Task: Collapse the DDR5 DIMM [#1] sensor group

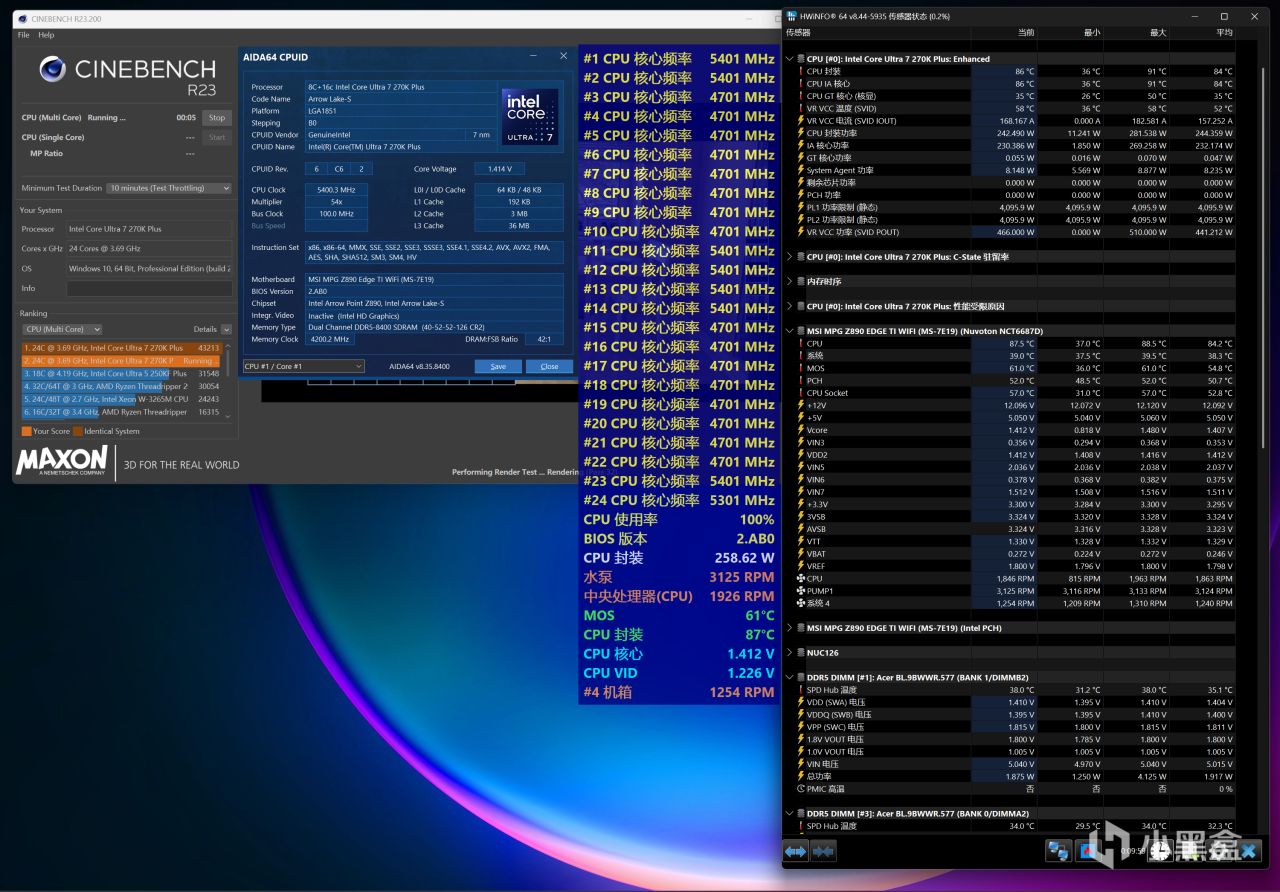Action: pos(790,677)
